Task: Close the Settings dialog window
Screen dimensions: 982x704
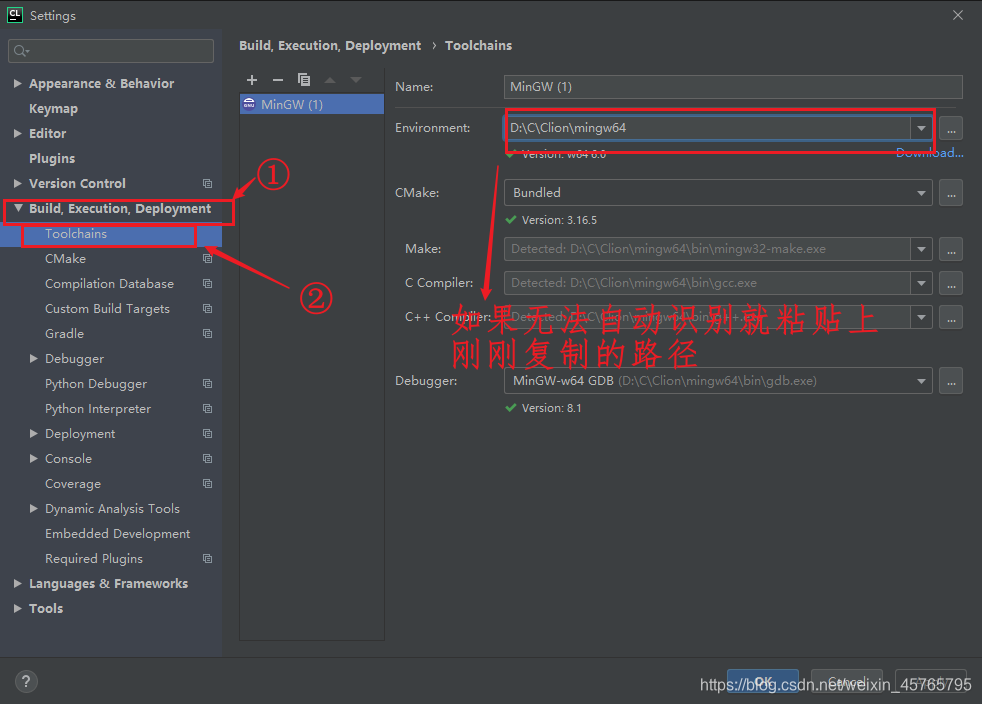Action: click(x=958, y=15)
